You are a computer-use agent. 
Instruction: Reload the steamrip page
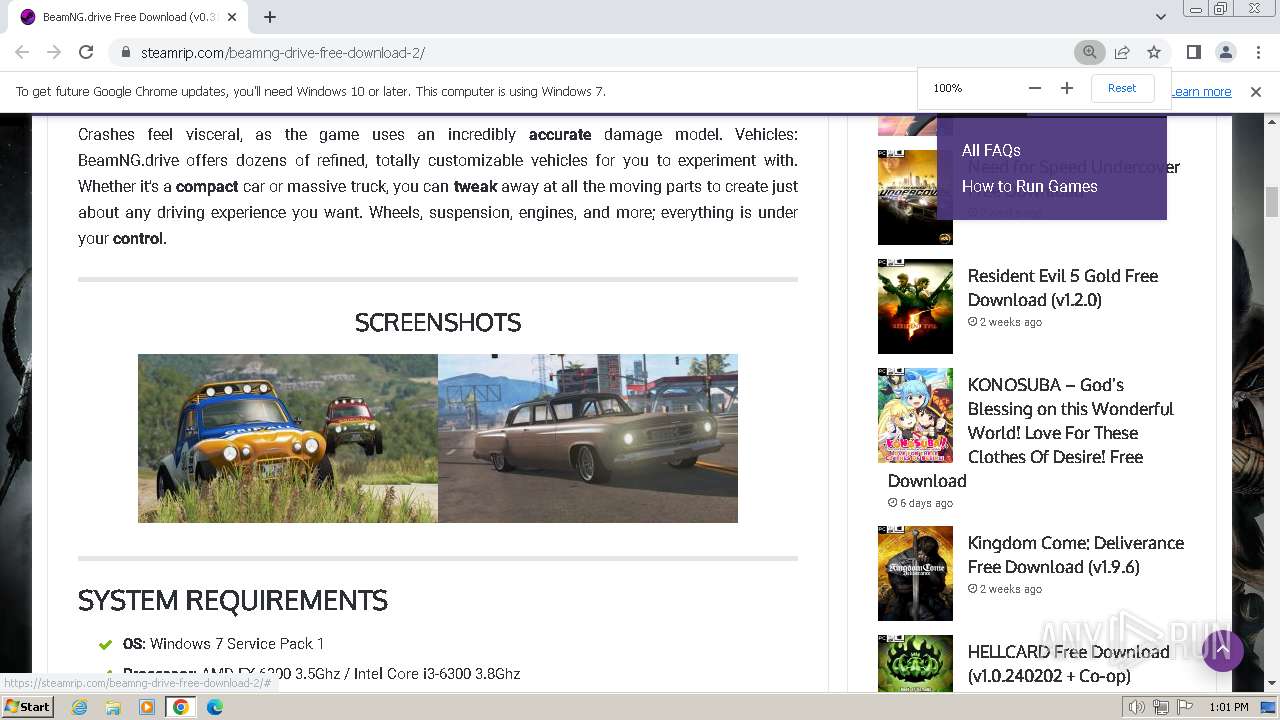pyautogui.click(x=86, y=52)
